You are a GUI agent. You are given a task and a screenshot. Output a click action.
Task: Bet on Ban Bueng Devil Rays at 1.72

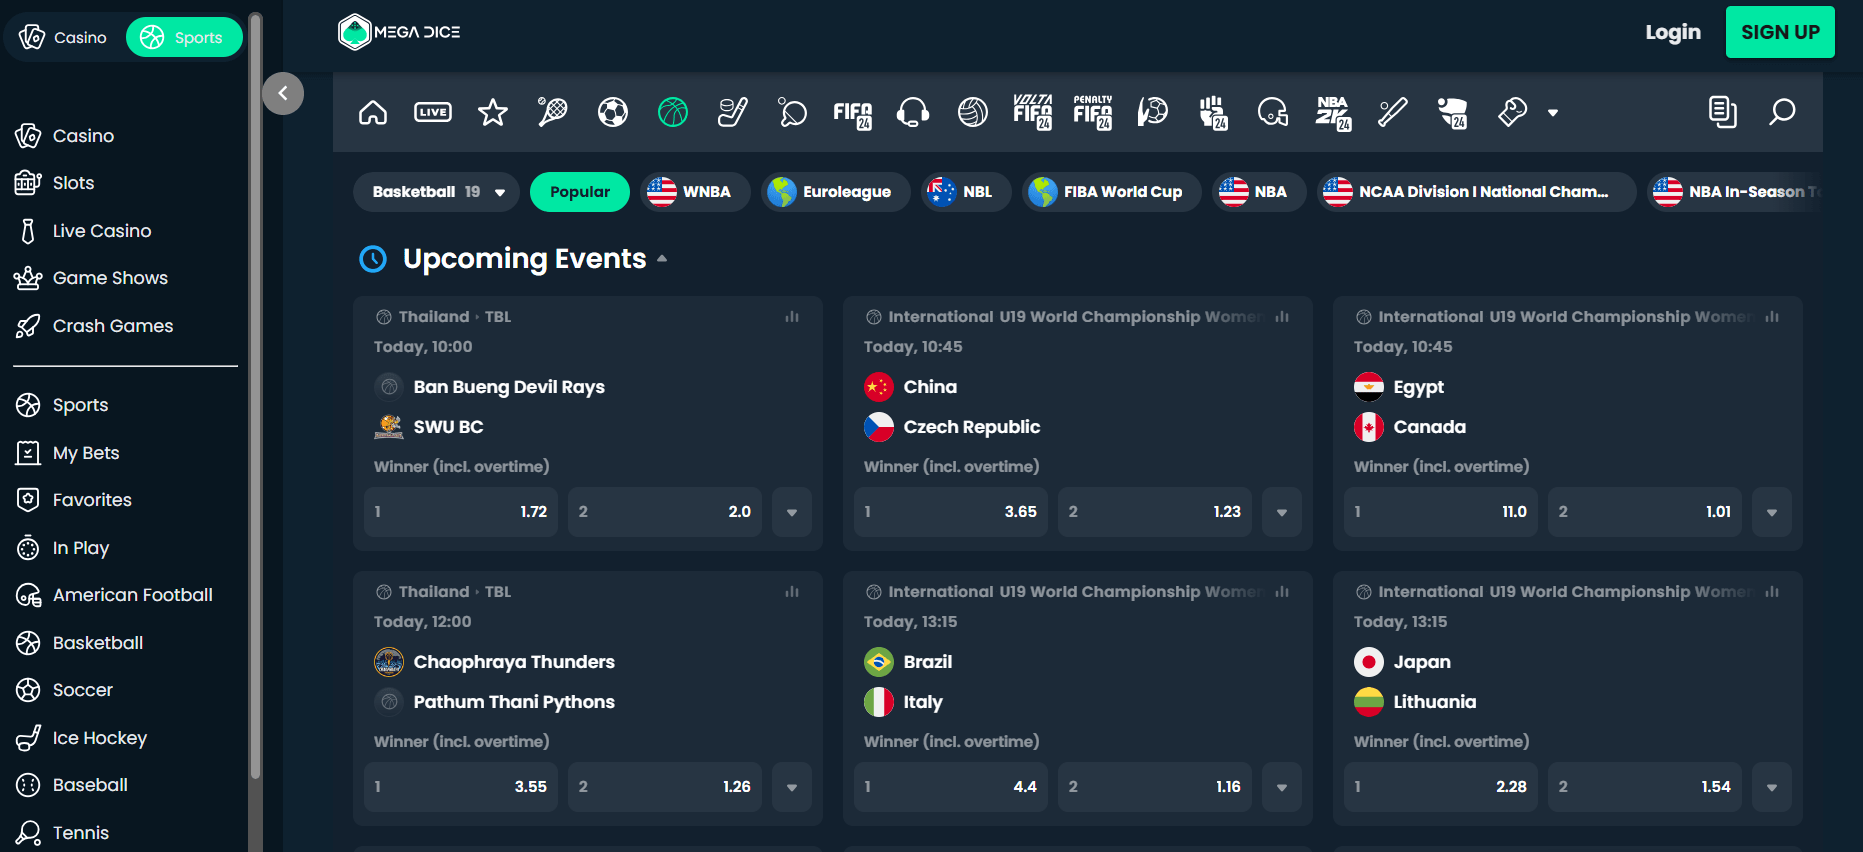461,512
